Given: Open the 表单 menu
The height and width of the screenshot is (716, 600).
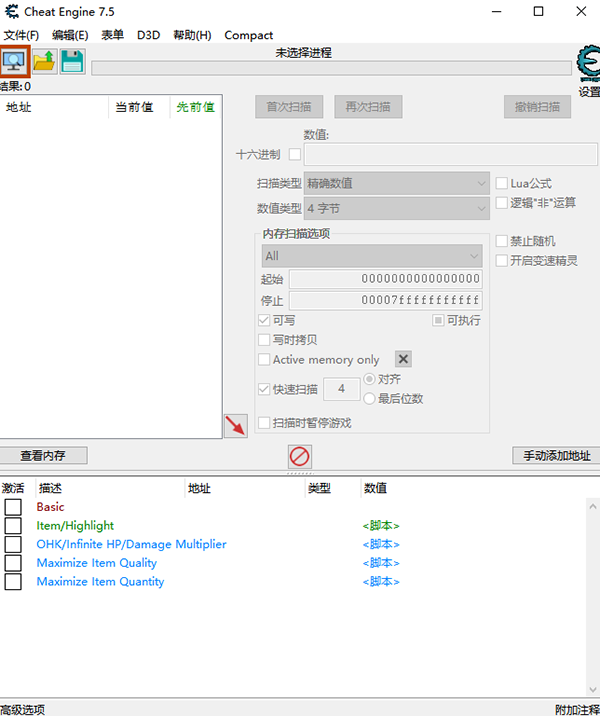Looking at the screenshot, I should 112,35.
